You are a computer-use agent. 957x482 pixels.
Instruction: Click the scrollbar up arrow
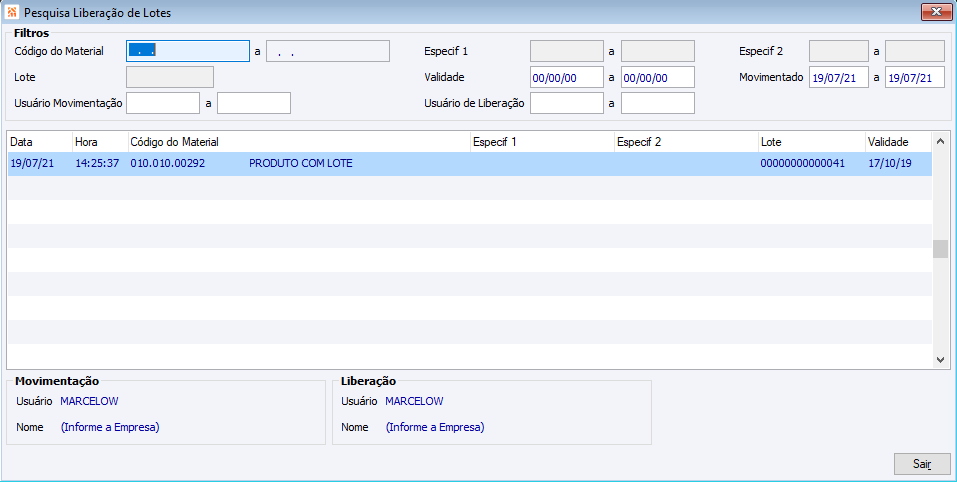(x=941, y=142)
